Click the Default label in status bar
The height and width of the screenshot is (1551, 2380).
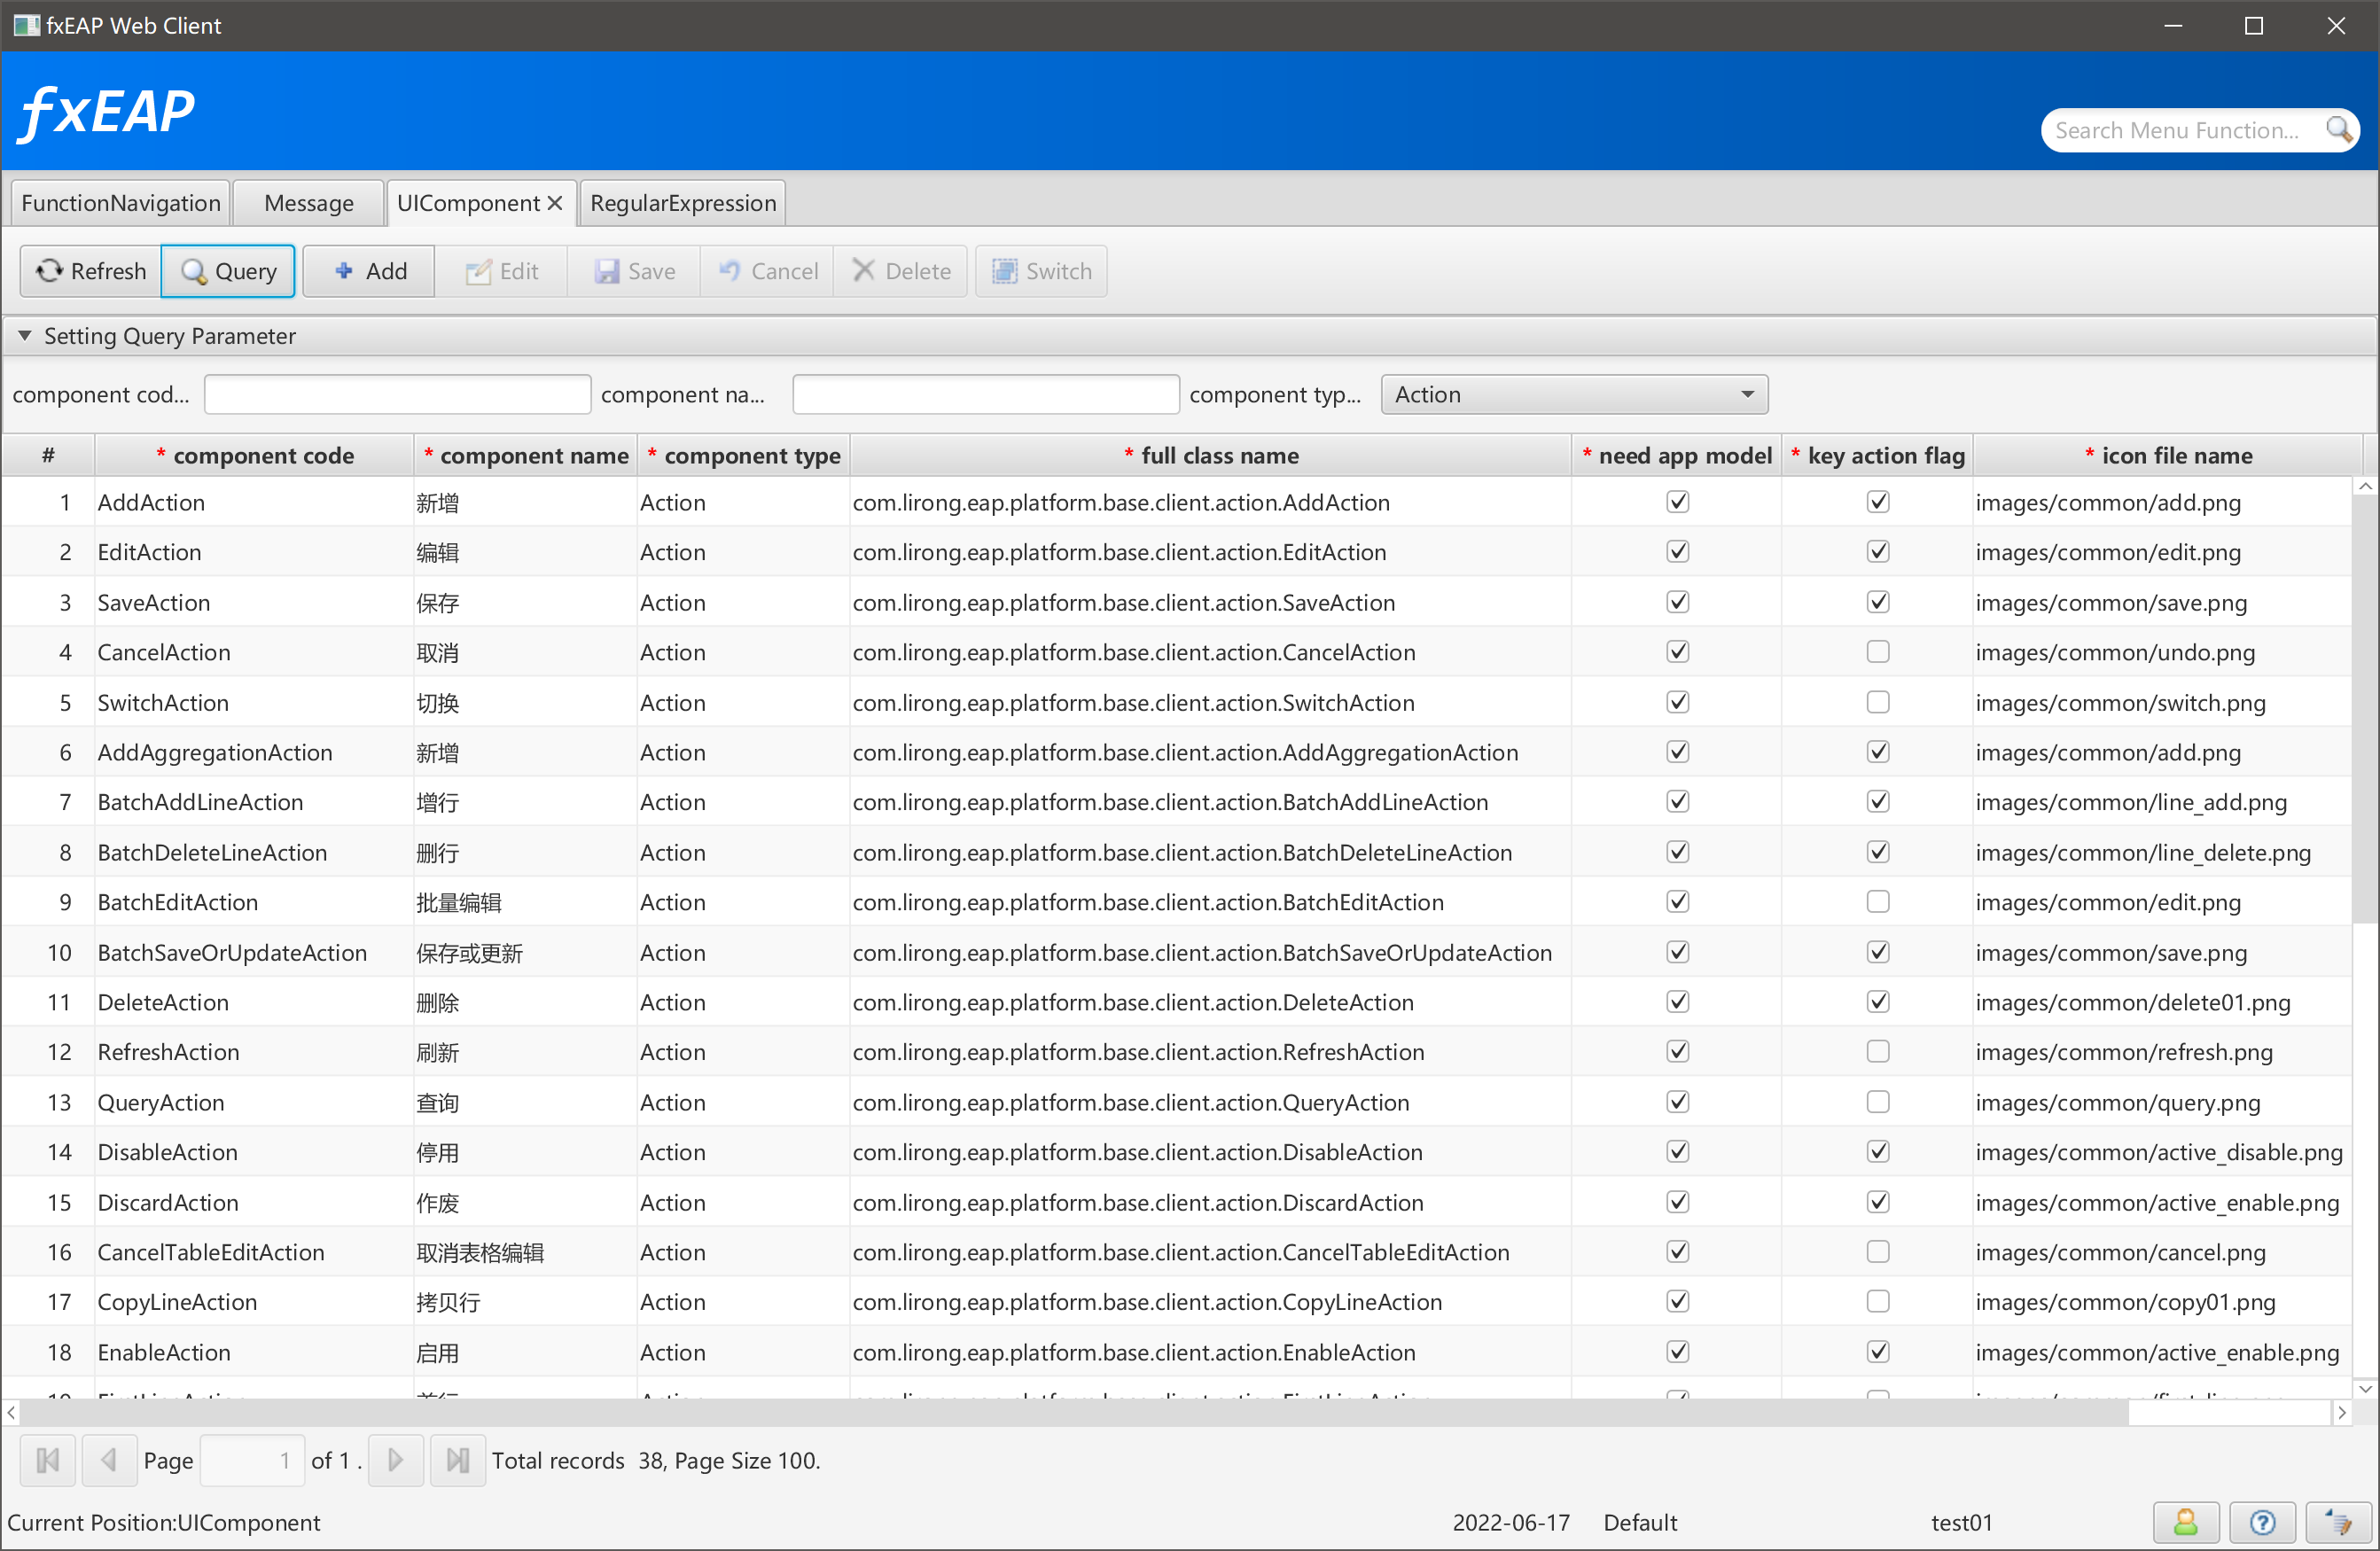coord(1640,1522)
